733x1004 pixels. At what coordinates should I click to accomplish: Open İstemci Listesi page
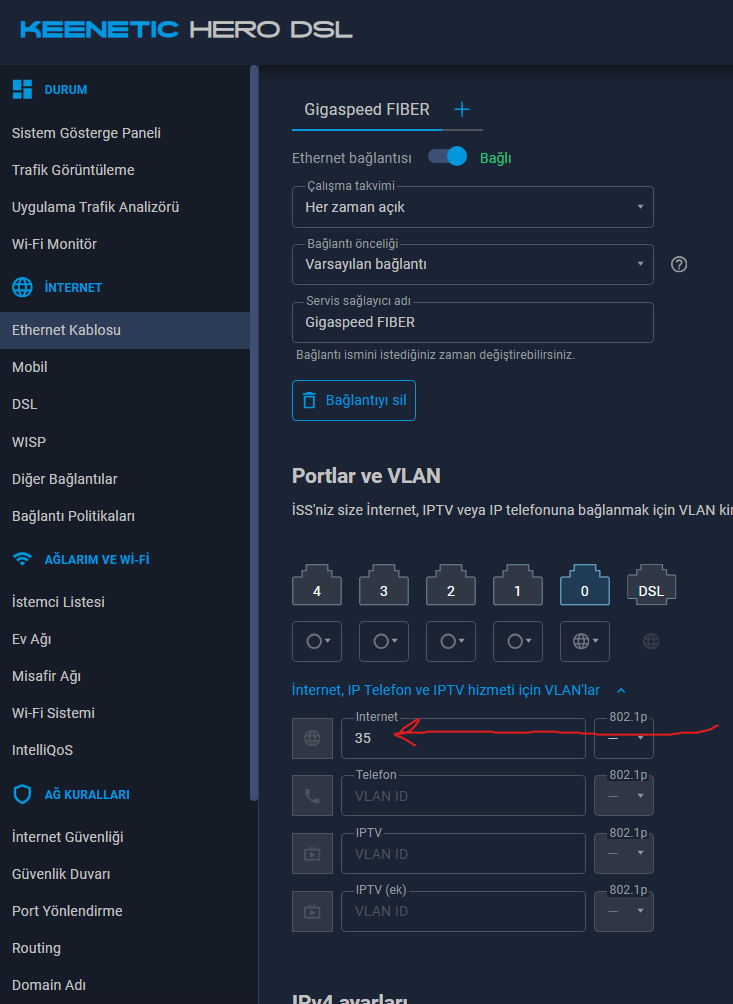58,602
